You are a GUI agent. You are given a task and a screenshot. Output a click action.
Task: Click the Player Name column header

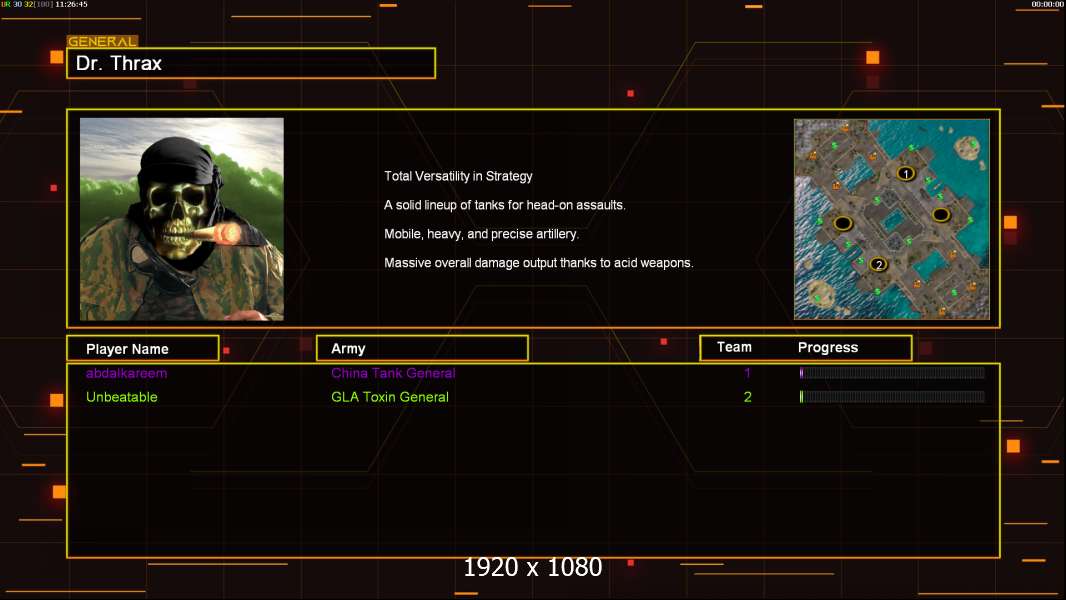coord(143,349)
